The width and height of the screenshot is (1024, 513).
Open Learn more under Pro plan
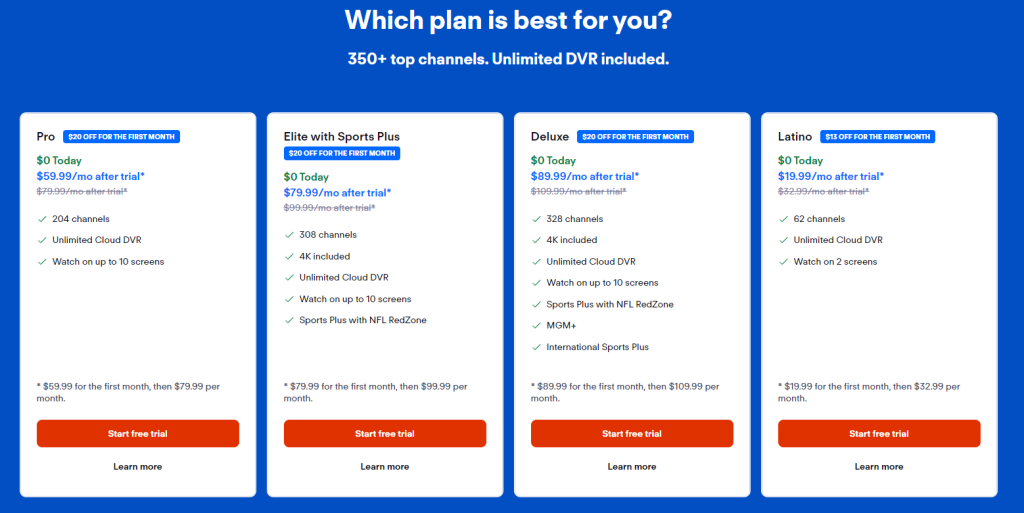(138, 467)
